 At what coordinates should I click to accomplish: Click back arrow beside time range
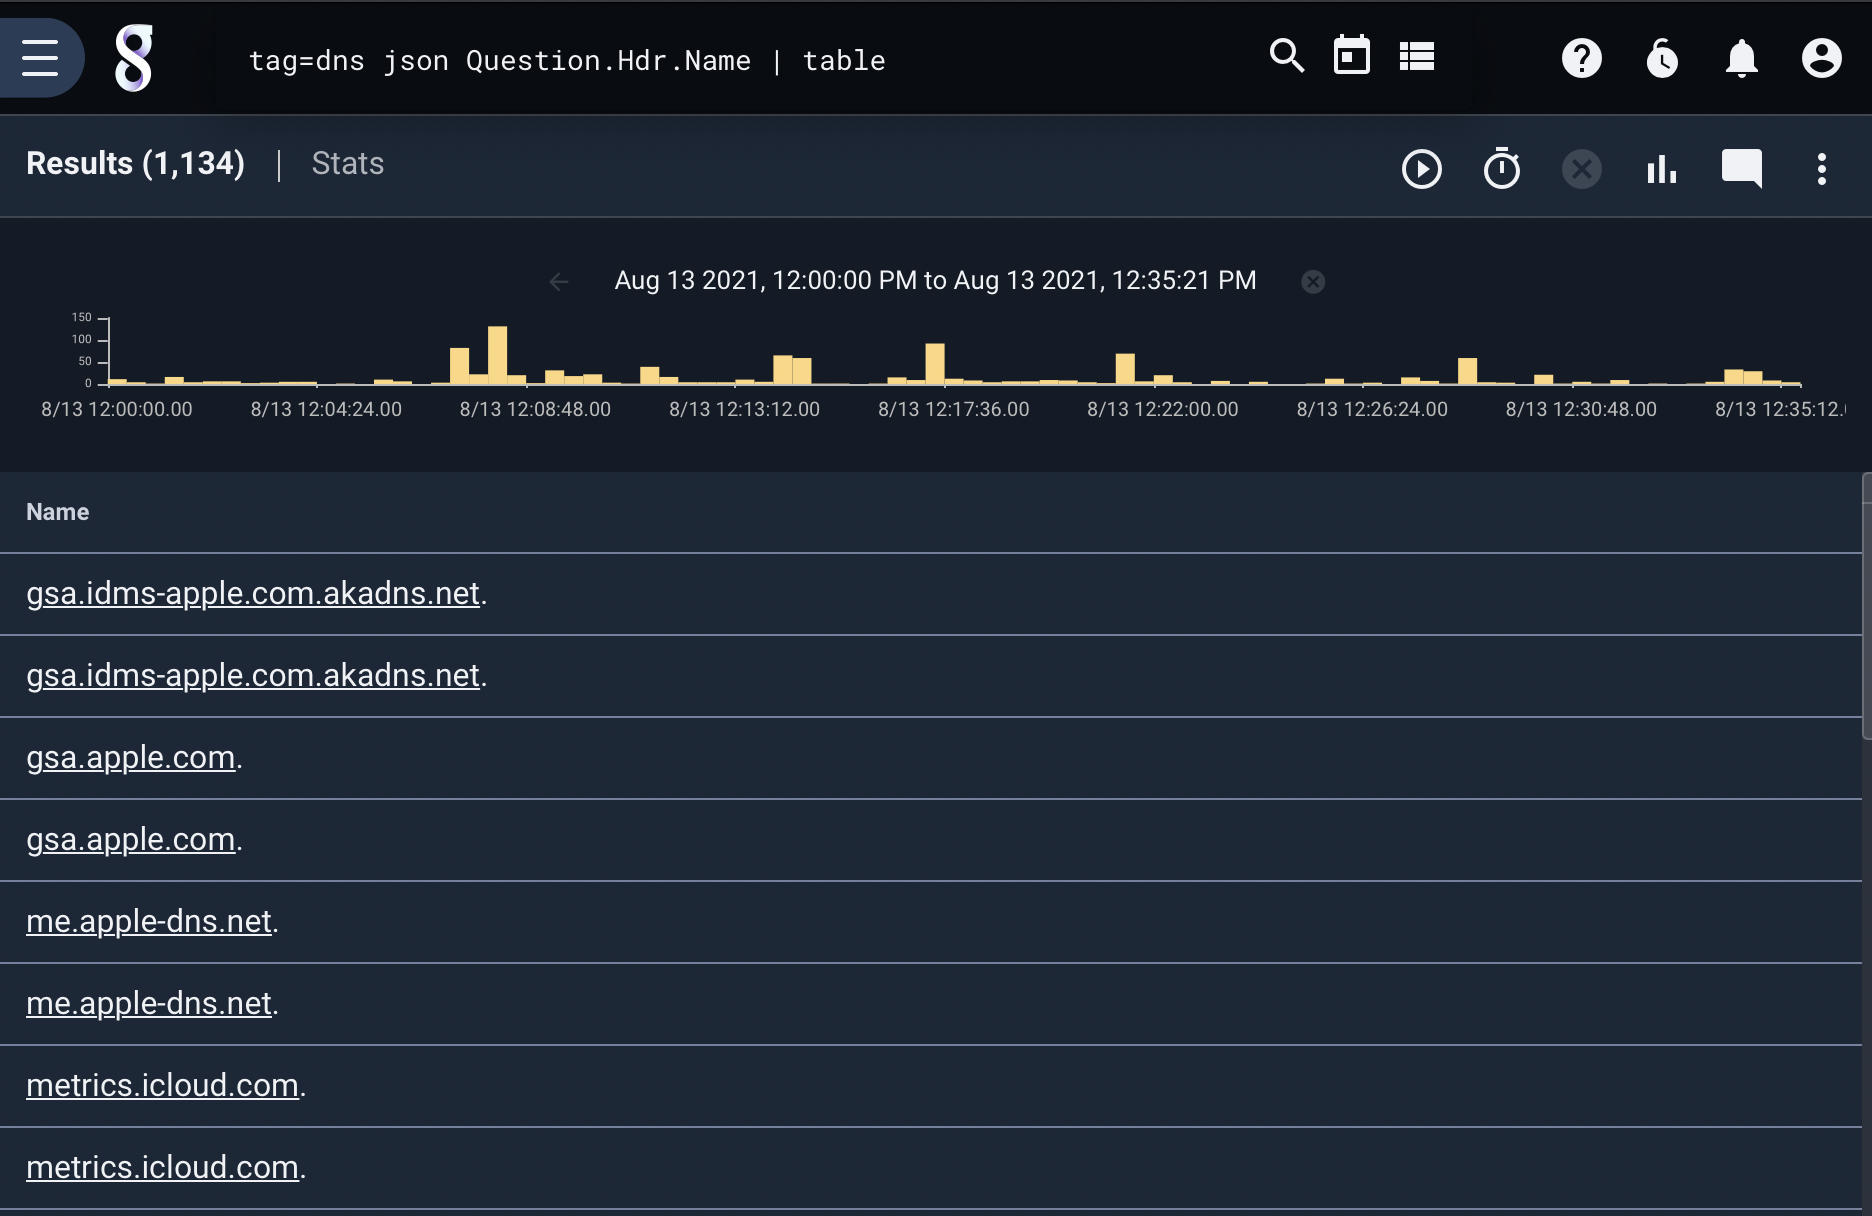click(559, 282)
